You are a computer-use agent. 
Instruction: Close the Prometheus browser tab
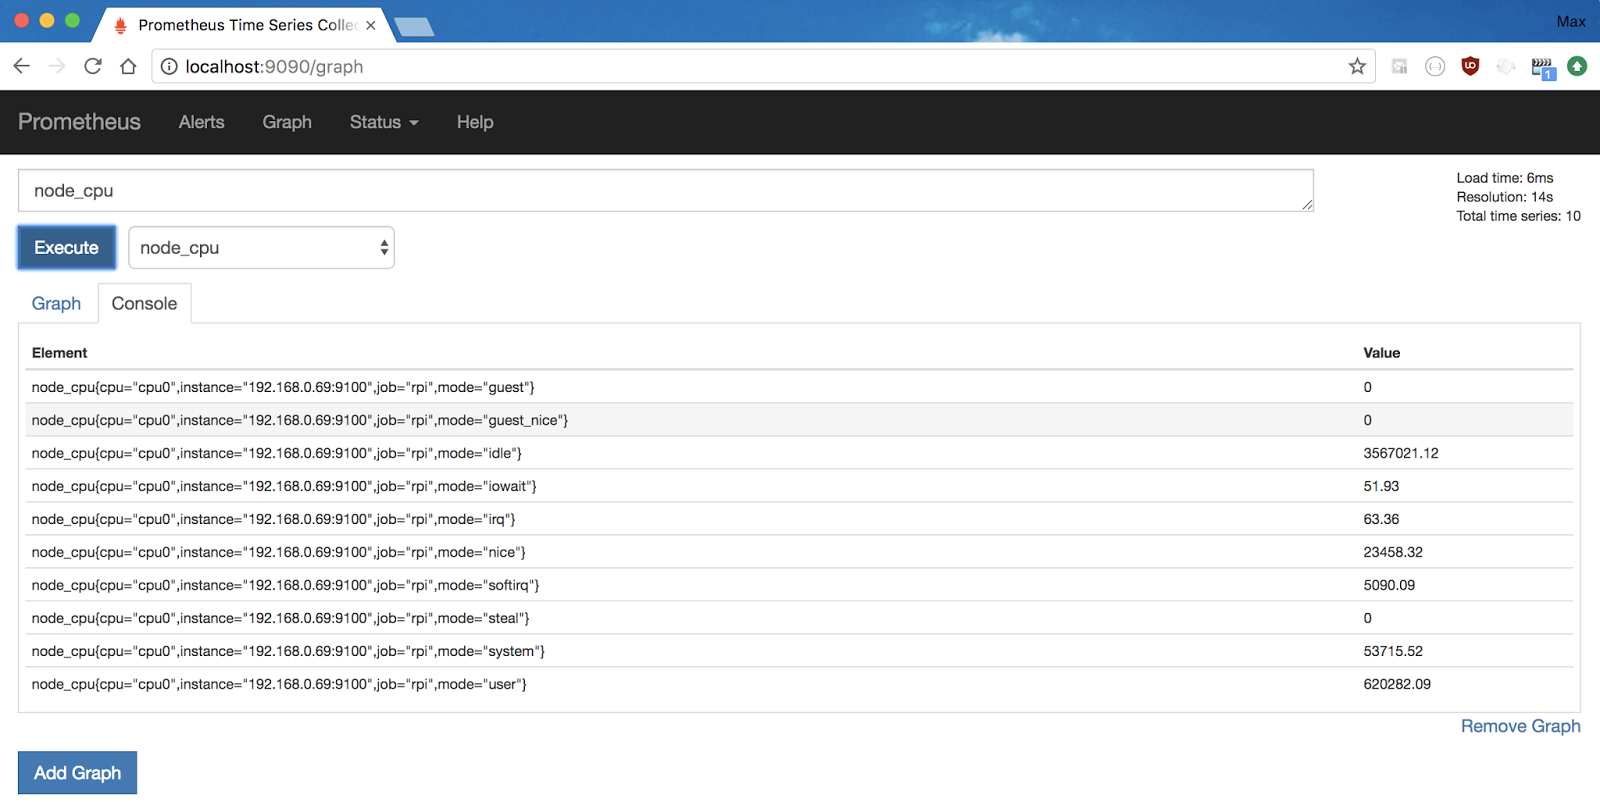(x=371, y=25)
